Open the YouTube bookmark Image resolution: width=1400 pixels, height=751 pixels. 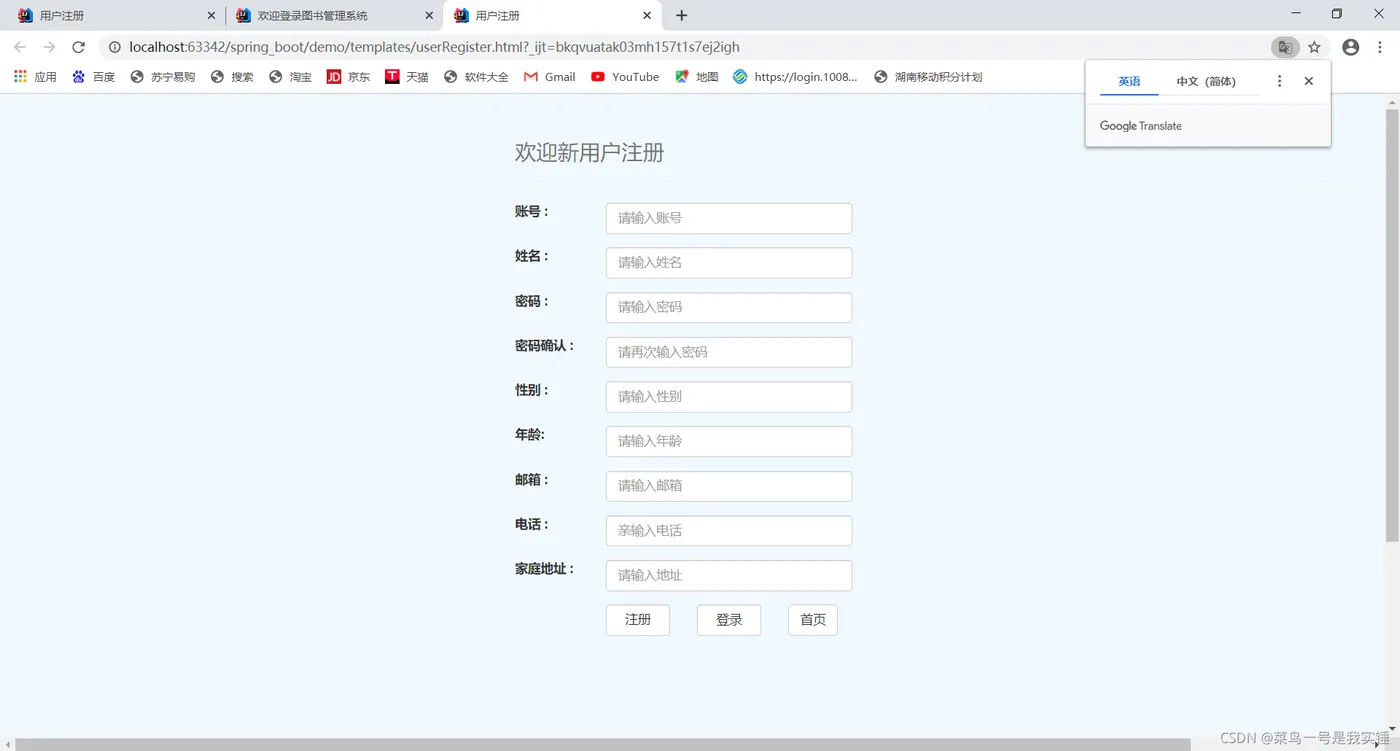[625, 76]
